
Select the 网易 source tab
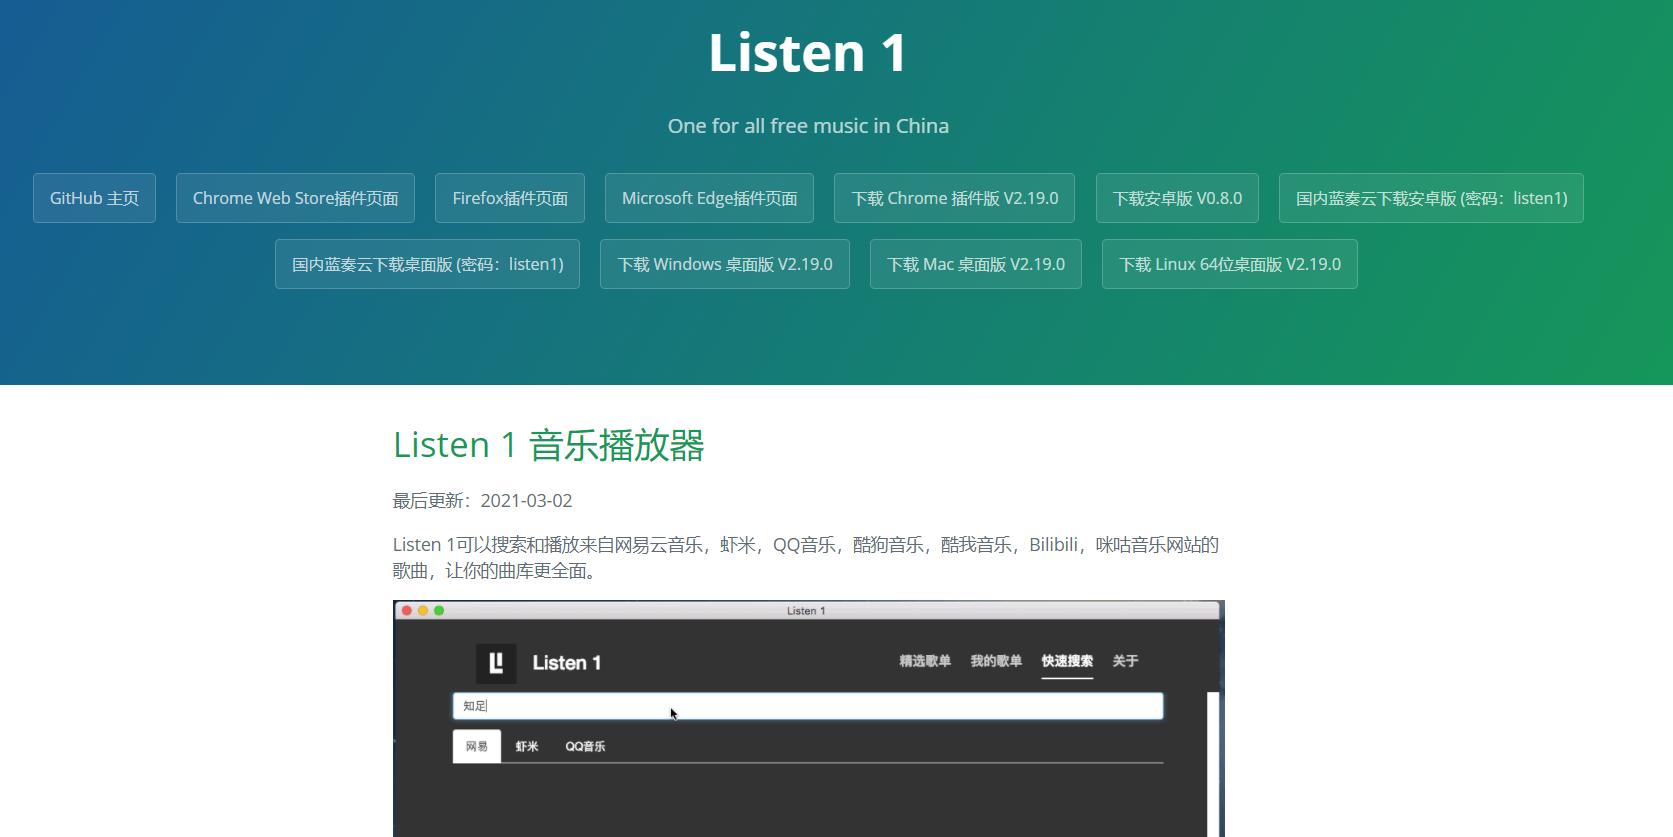(x=477, y=746)
